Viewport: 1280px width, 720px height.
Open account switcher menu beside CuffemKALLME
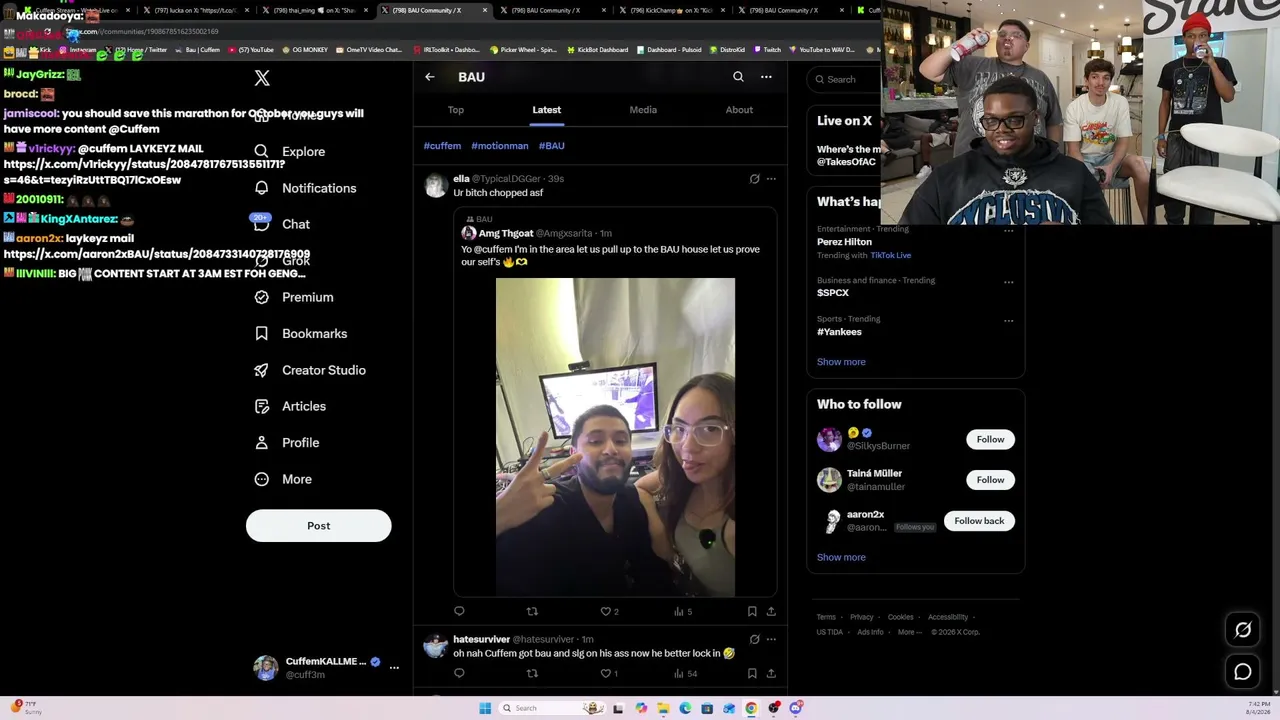point(394,668)
